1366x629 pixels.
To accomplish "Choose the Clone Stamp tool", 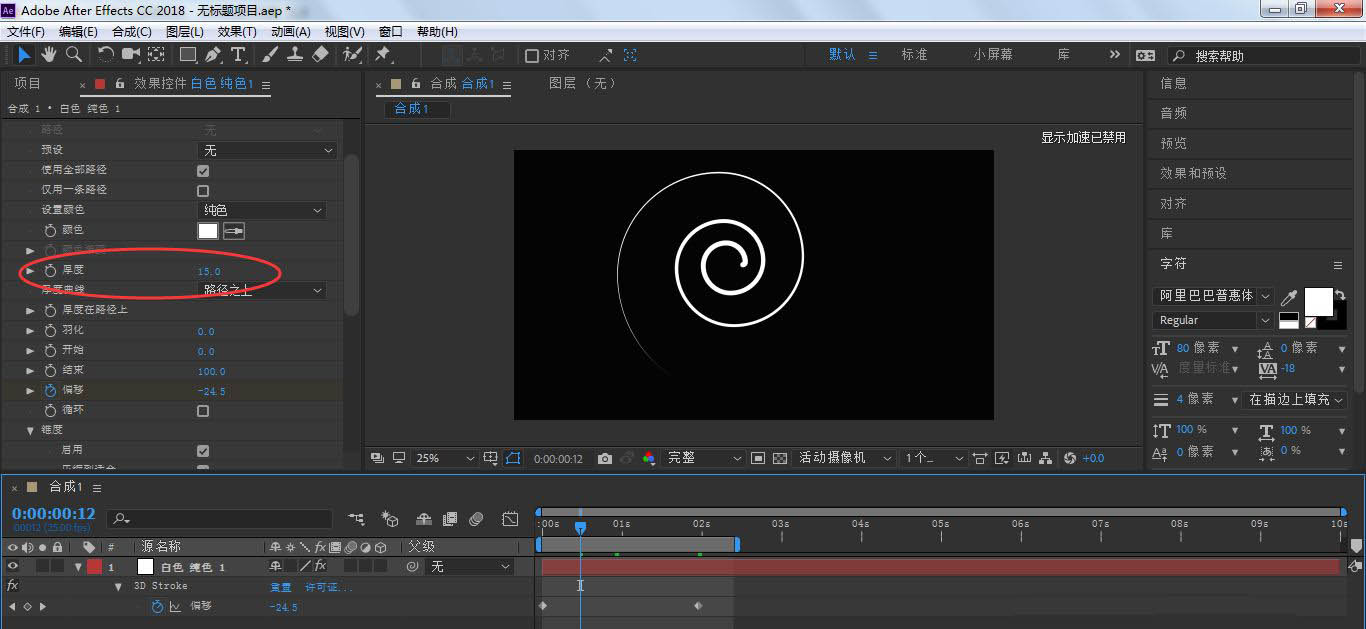I will (296, 54).
